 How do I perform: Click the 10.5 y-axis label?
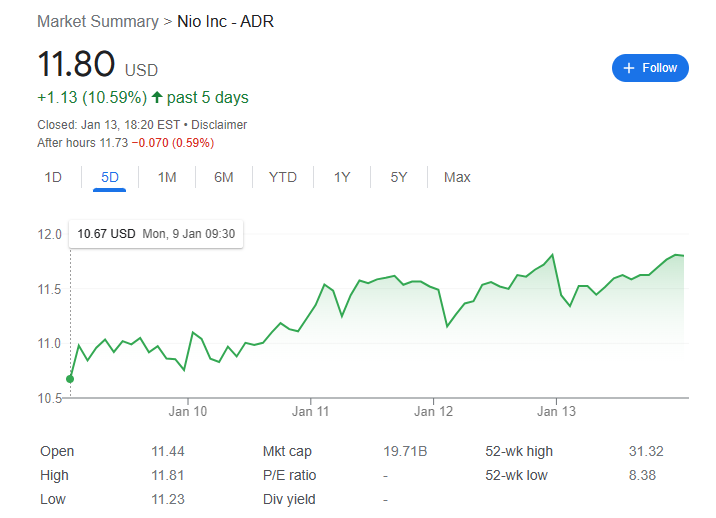click(x=49, y=398)
